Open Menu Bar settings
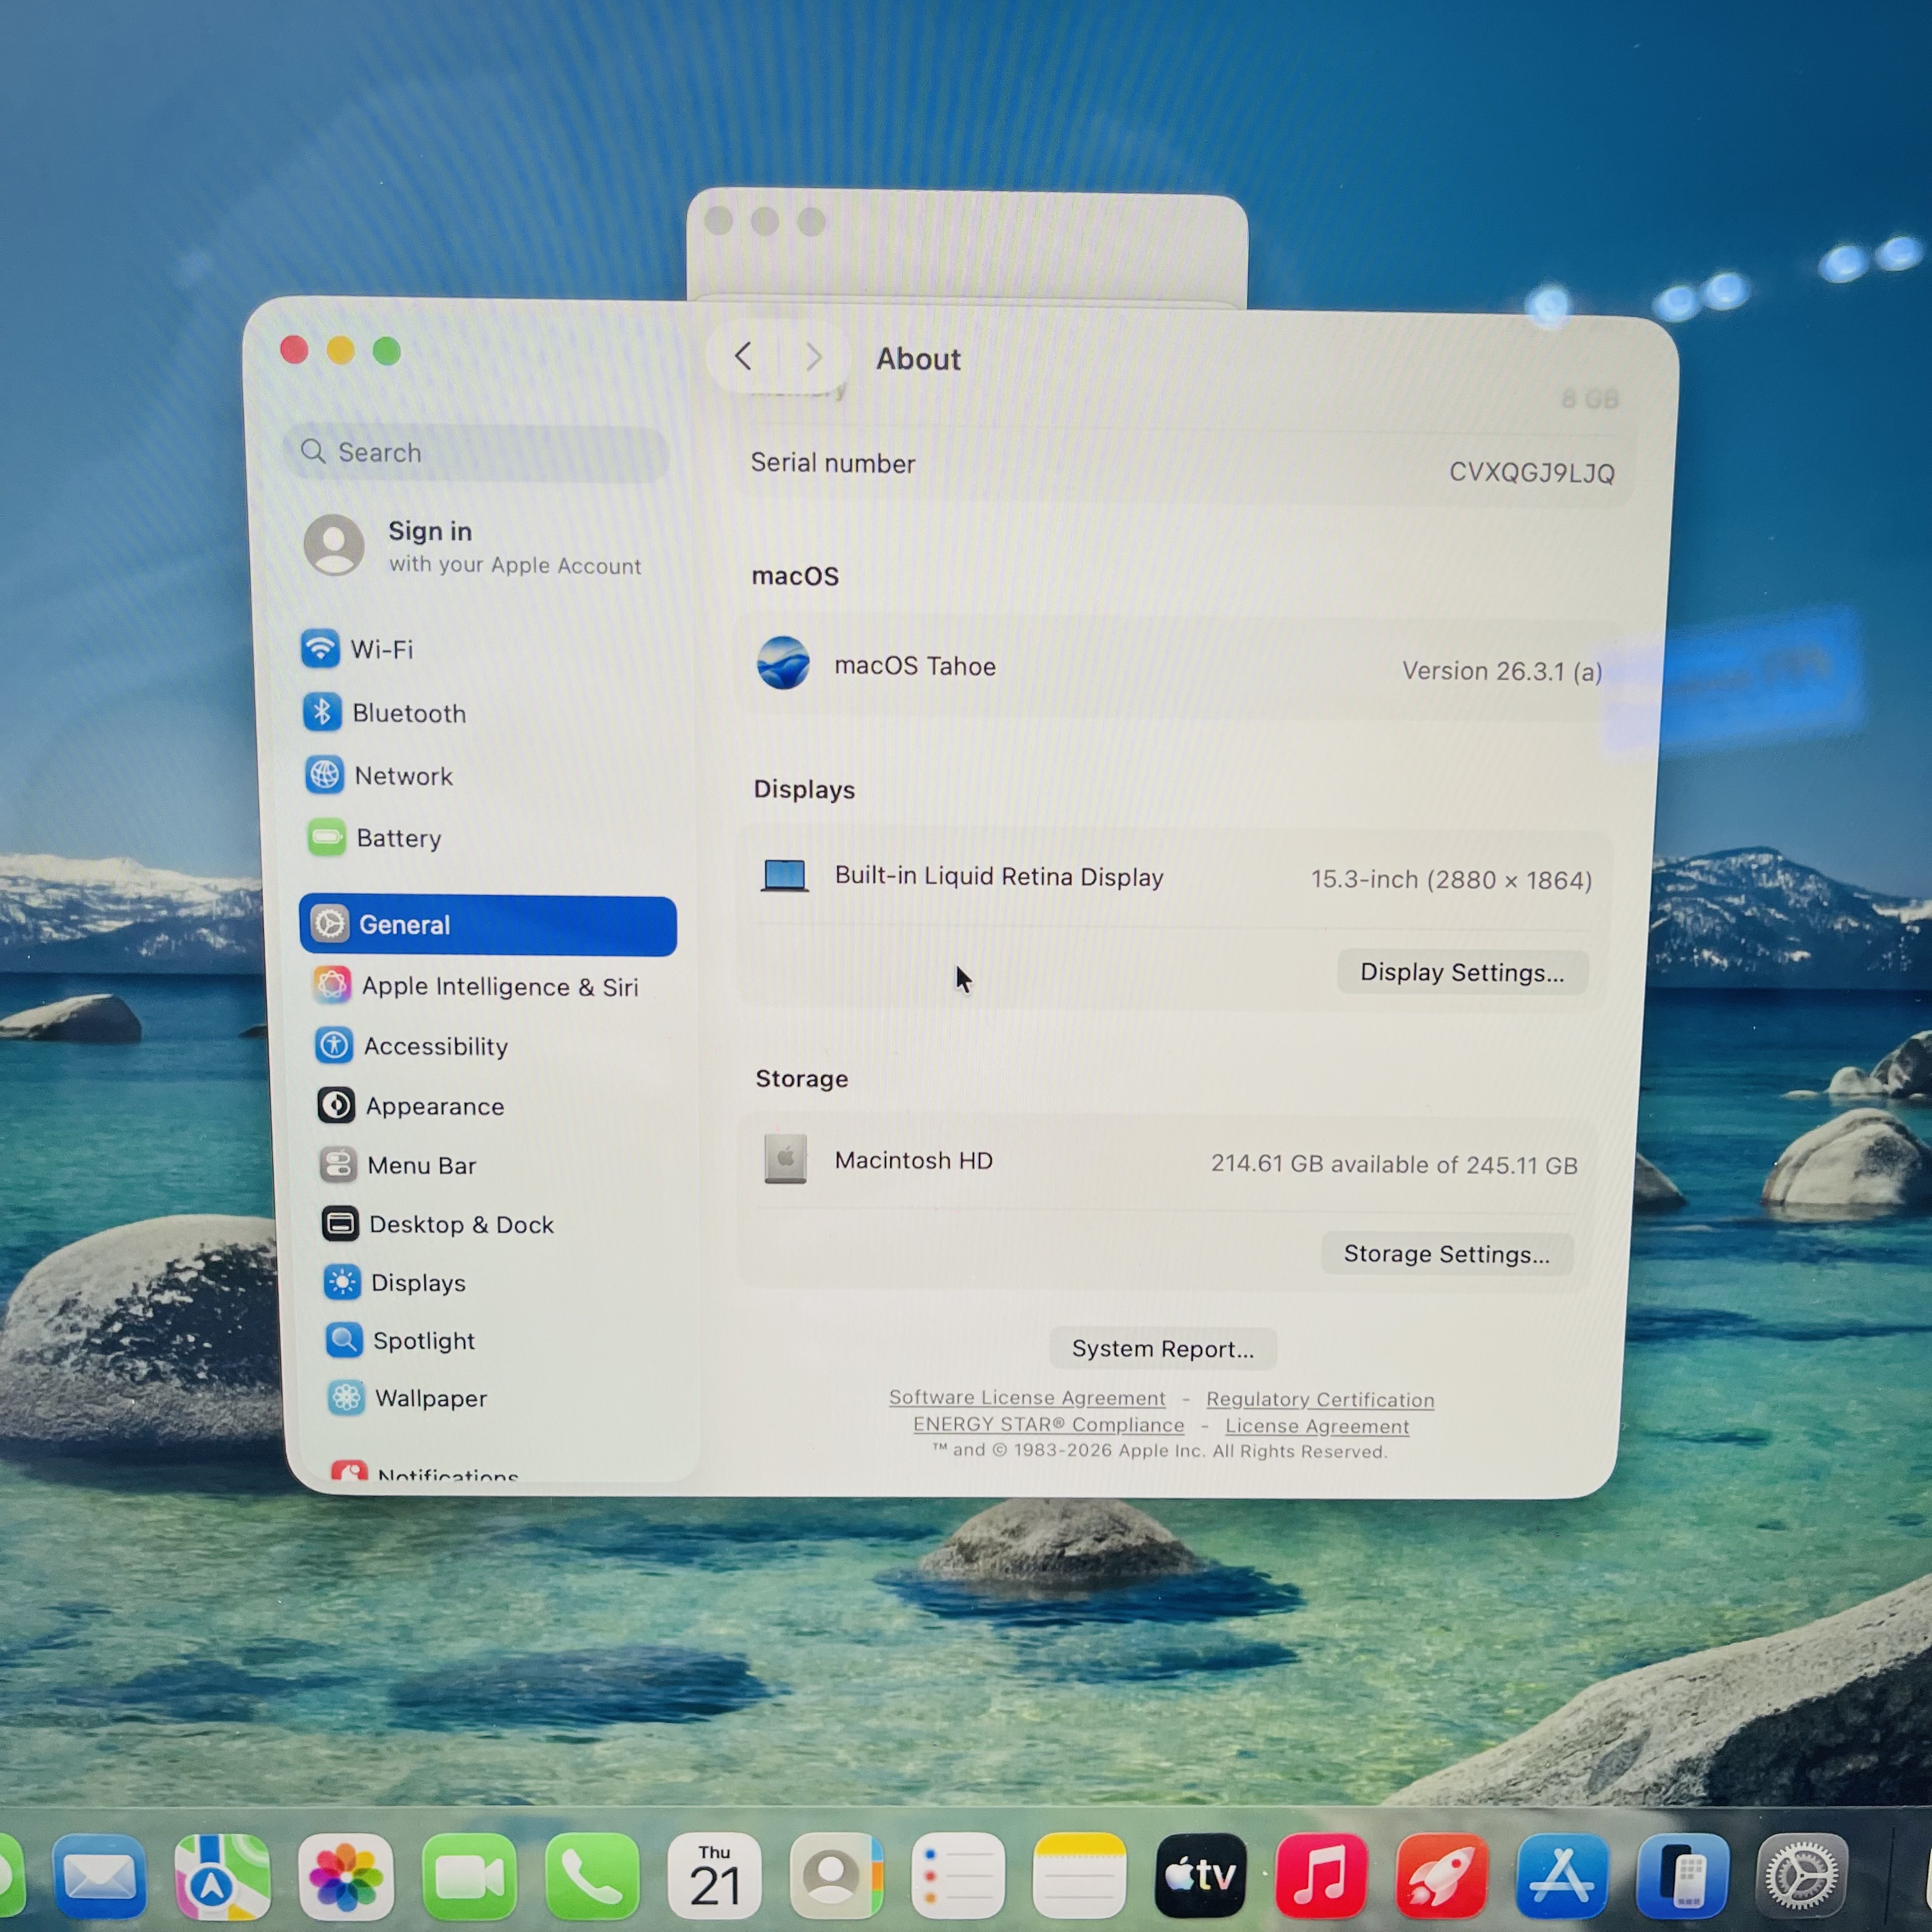The width and height of the screenshot is (1932, 1932). click(398, 1165)
